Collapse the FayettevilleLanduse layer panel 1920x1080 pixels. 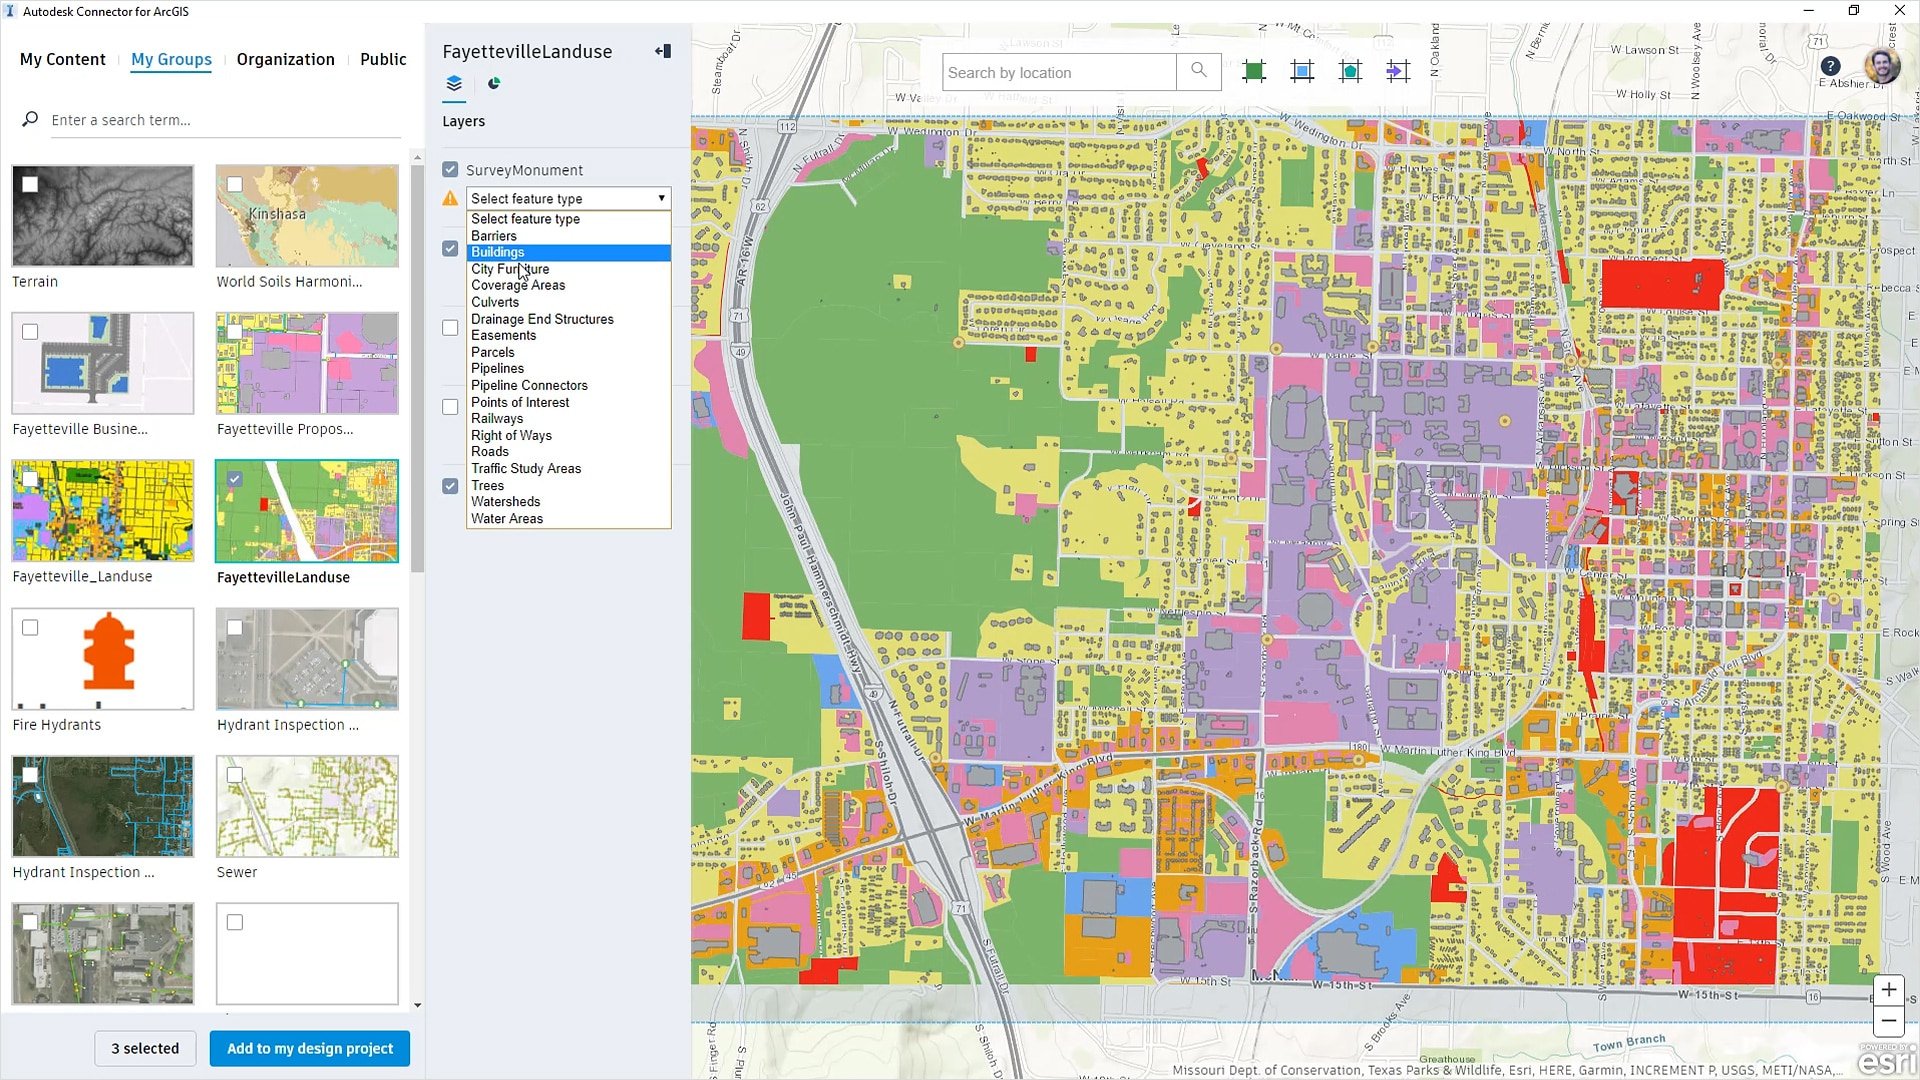(663, 51)
